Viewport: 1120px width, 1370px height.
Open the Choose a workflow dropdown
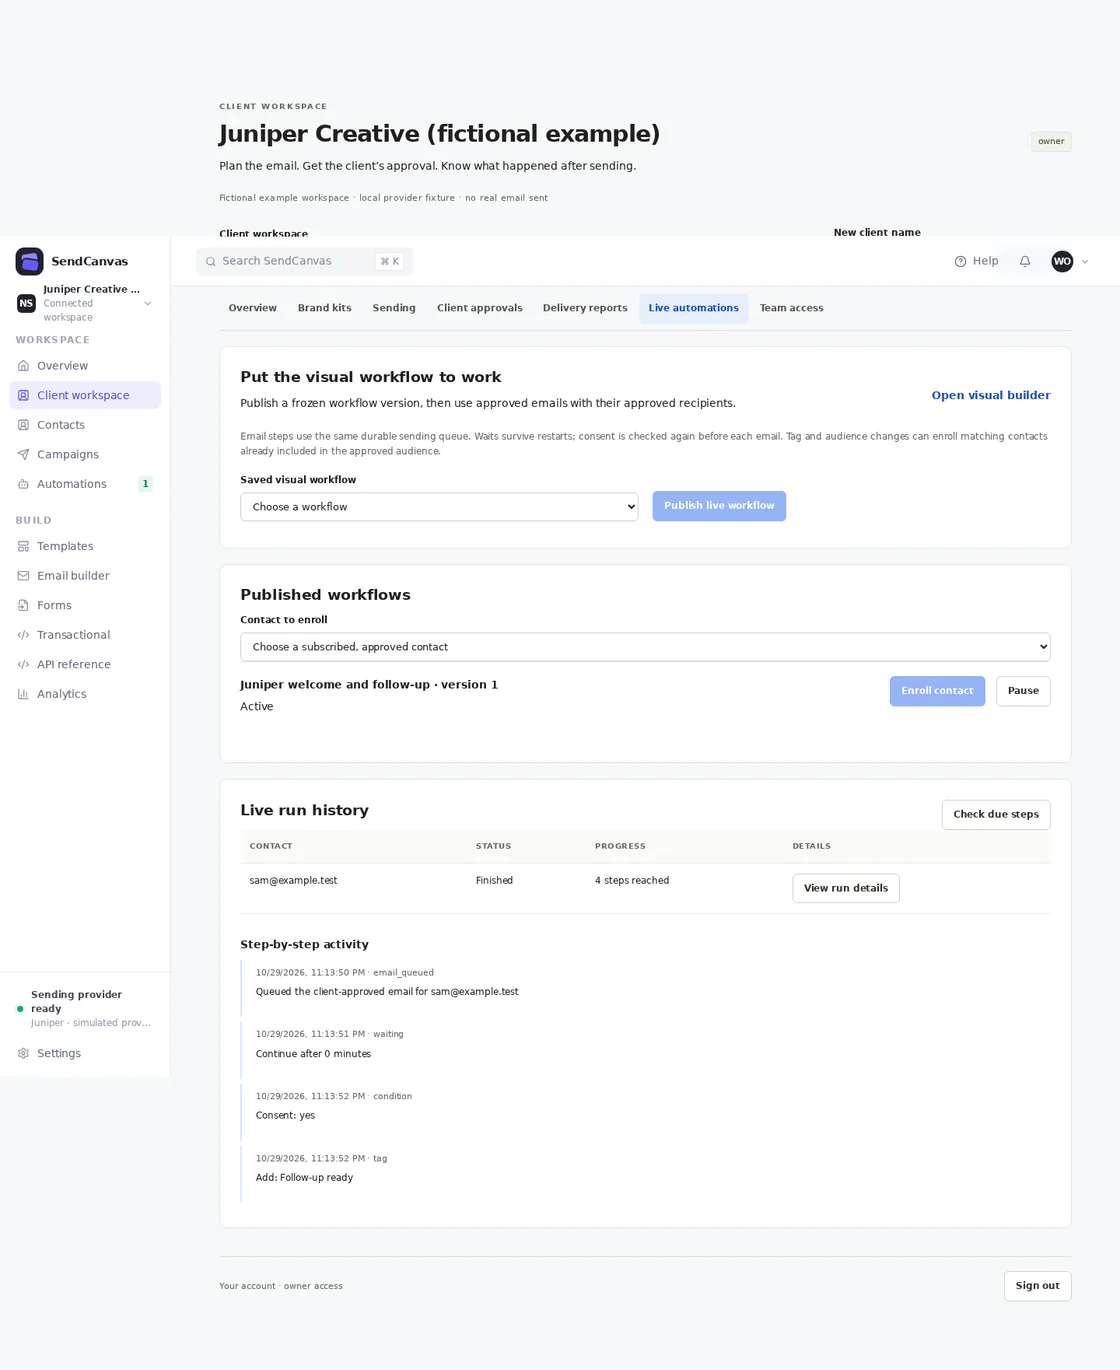[439, 507]
